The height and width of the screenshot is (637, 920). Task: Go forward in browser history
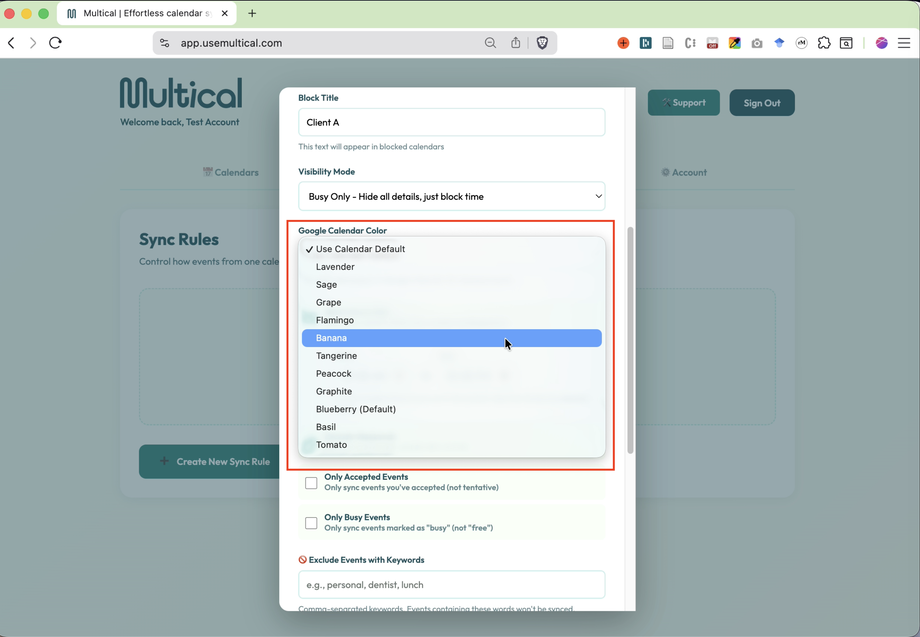[33, 43]
